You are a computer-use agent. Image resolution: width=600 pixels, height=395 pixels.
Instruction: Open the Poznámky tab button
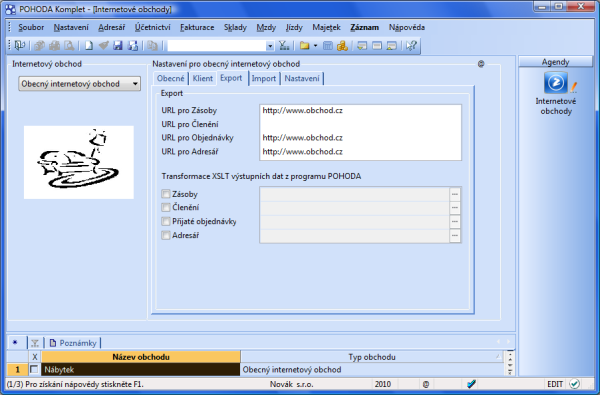[73, 343]
